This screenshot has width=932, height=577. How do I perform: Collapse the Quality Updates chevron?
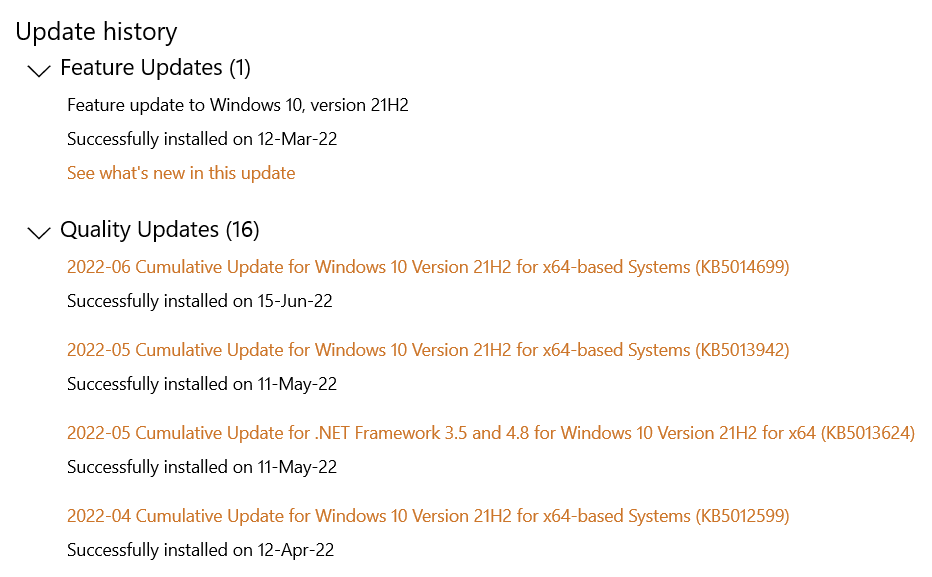[39, 232]
